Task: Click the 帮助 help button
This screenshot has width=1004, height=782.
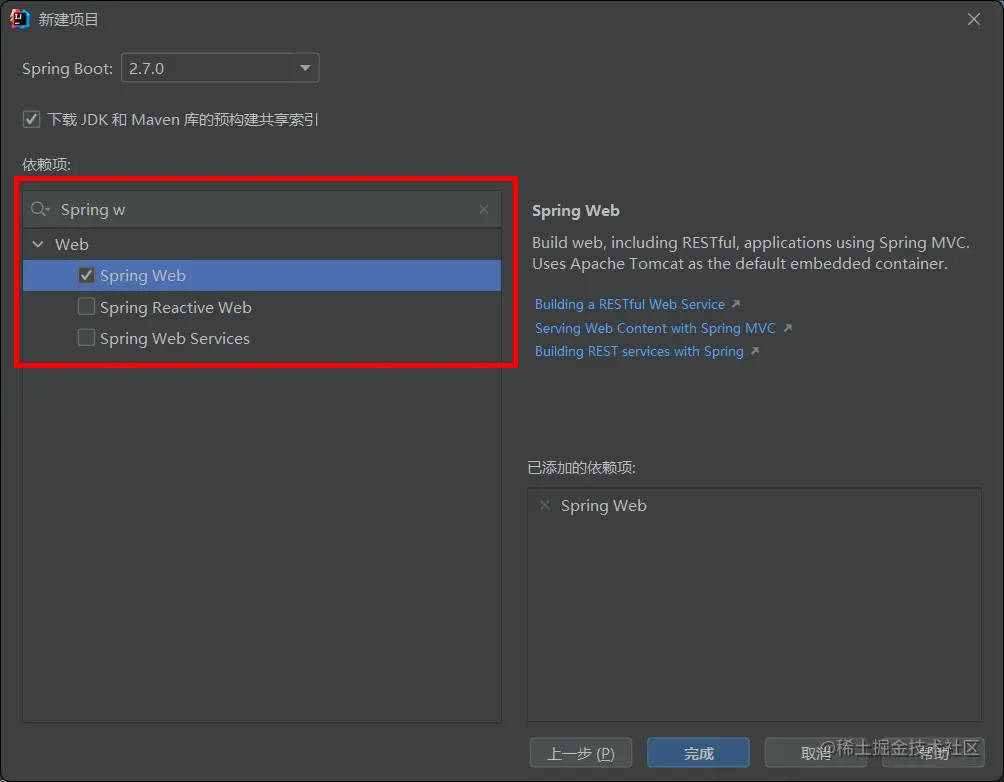Action: pyautogui.click(x=934, y=753)
